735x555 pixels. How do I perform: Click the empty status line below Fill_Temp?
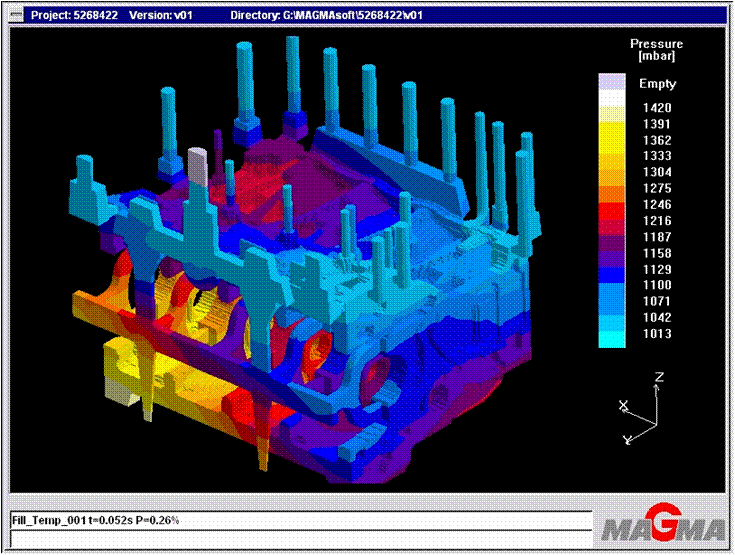pyautogui.click(x=301, y=537)
